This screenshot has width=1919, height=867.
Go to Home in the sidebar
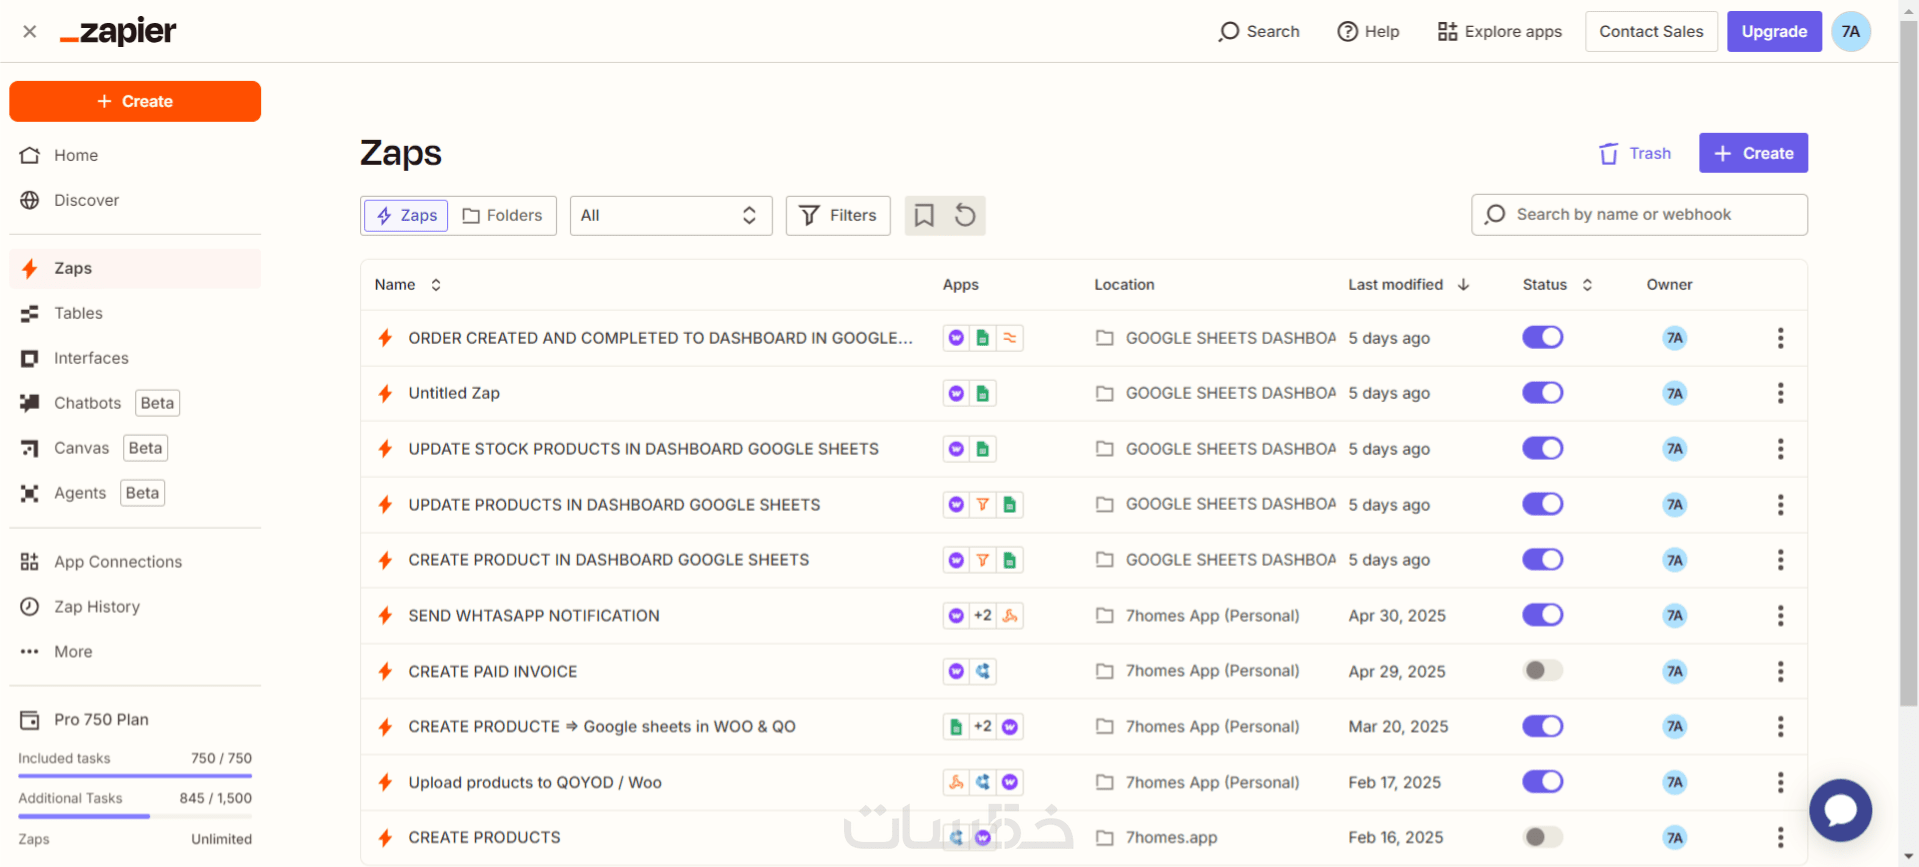click(x=135, y=156)
